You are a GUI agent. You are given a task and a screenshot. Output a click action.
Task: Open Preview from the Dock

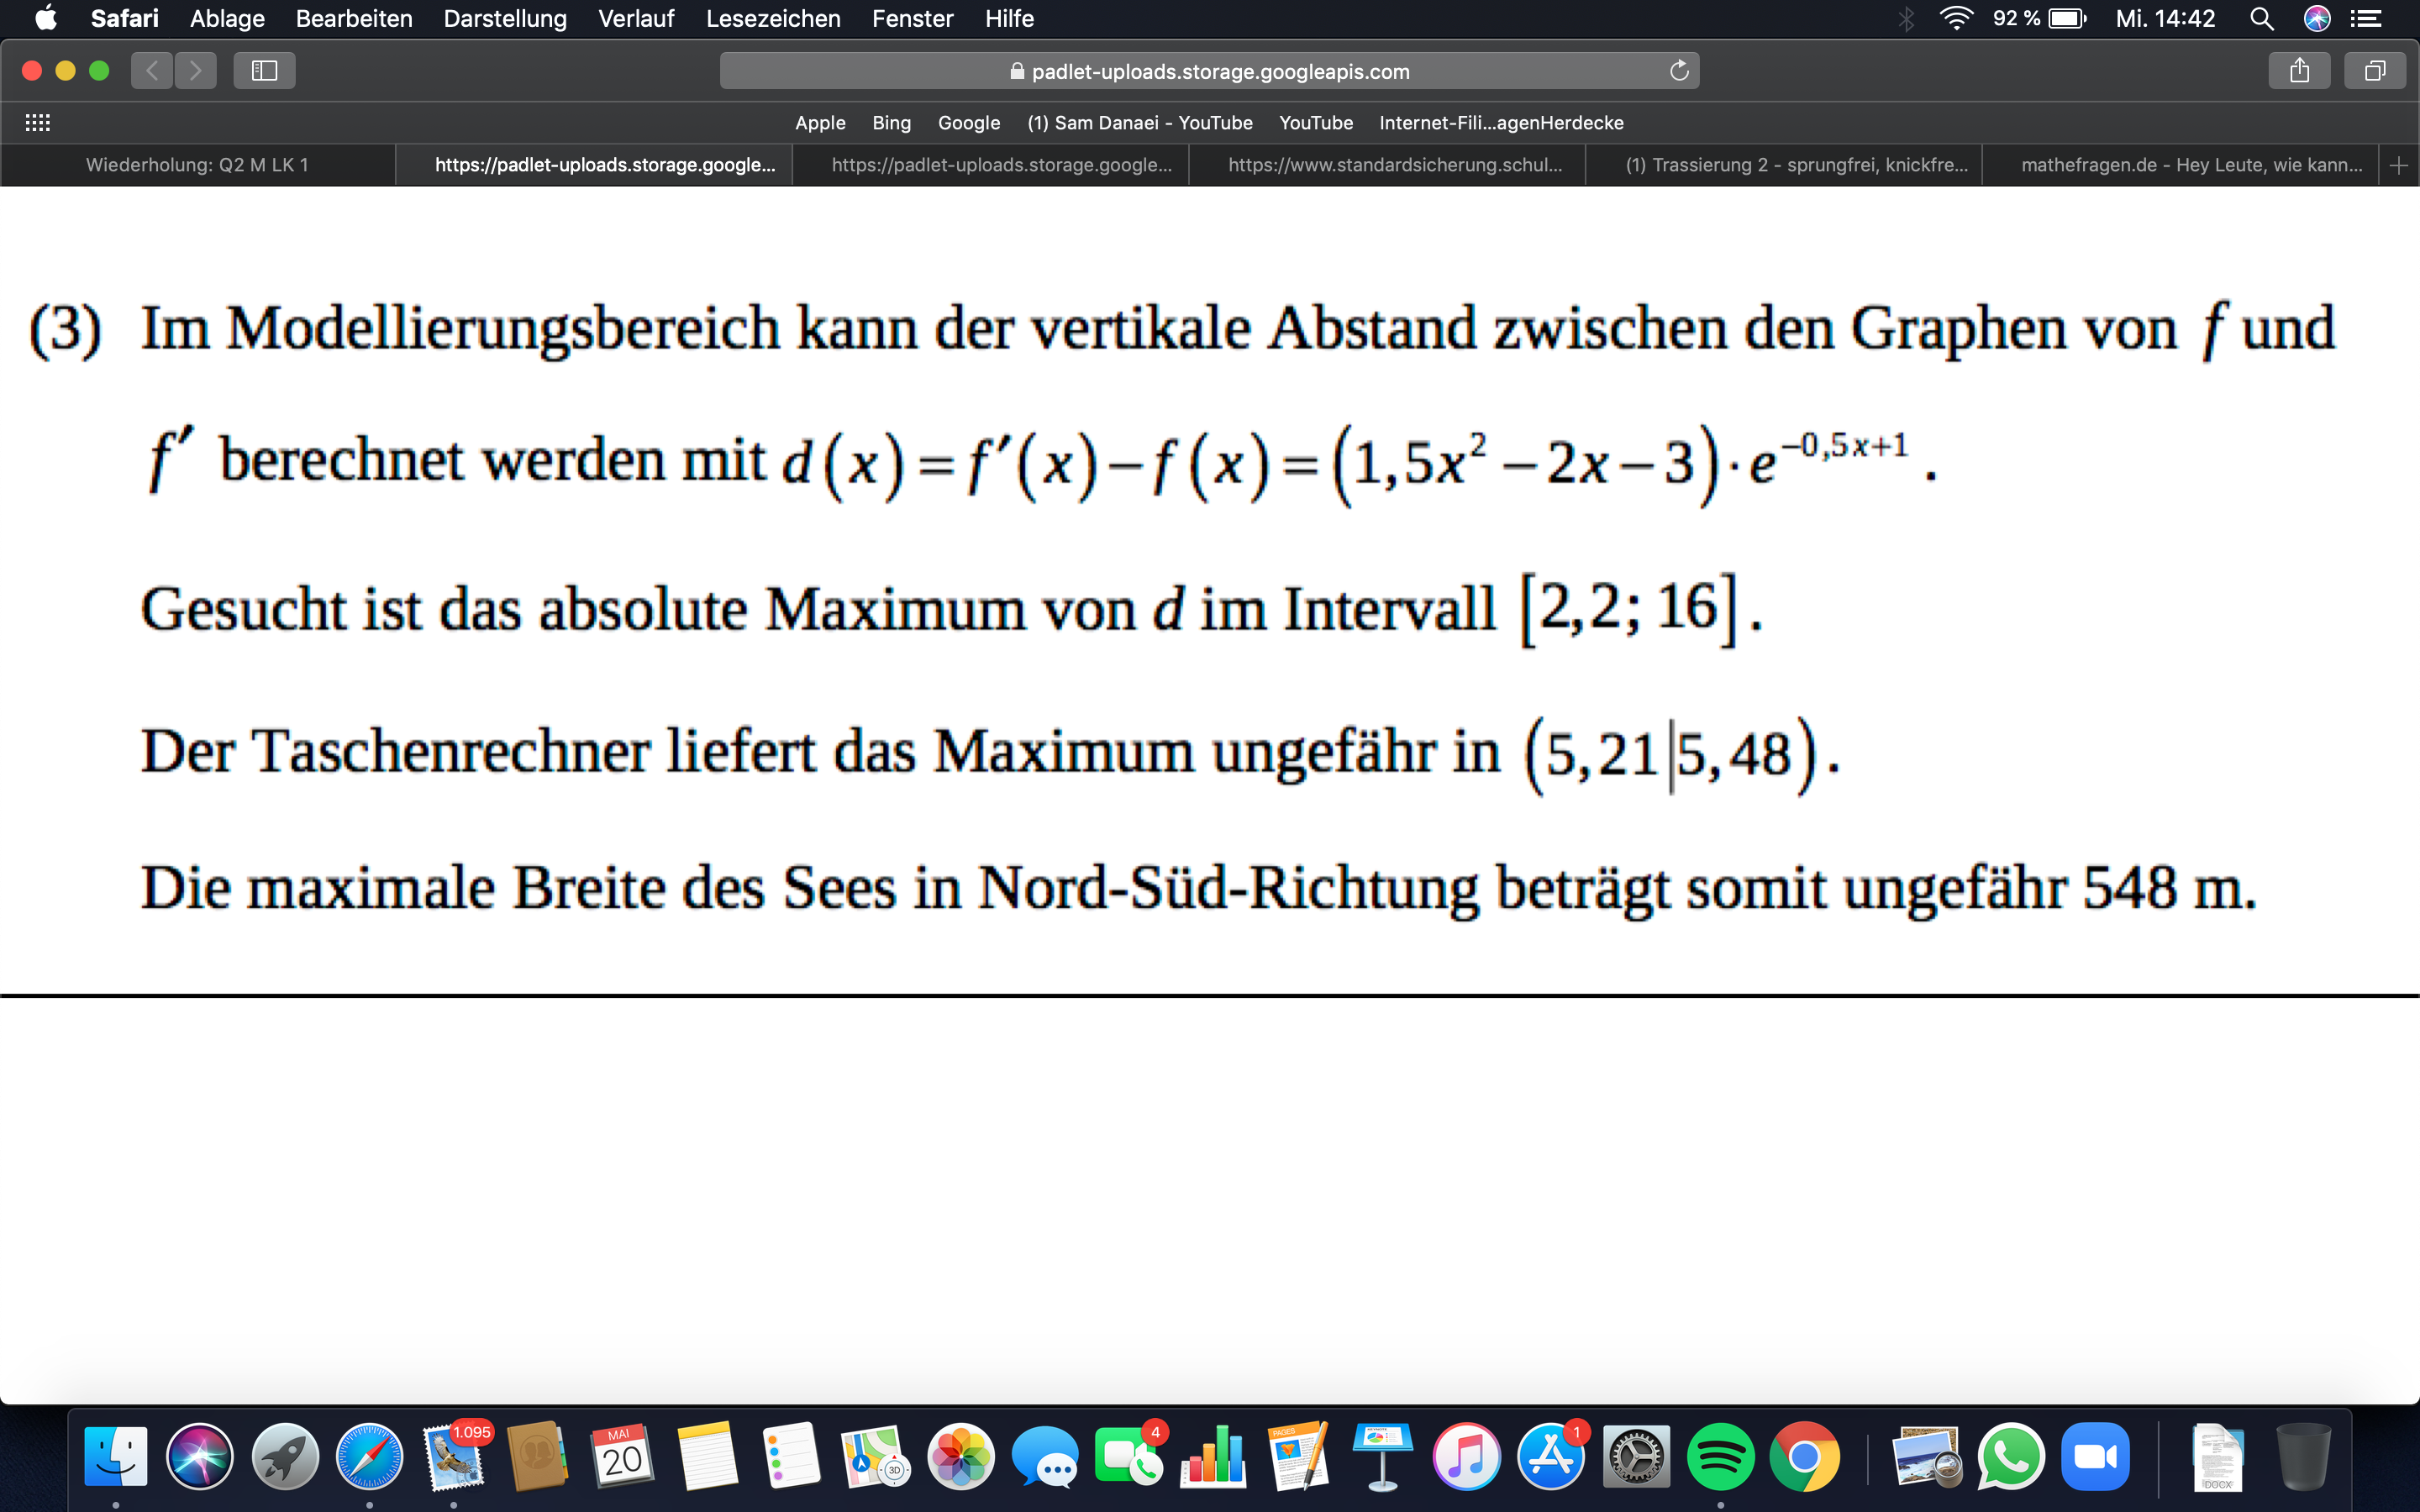(1927, 1456)
